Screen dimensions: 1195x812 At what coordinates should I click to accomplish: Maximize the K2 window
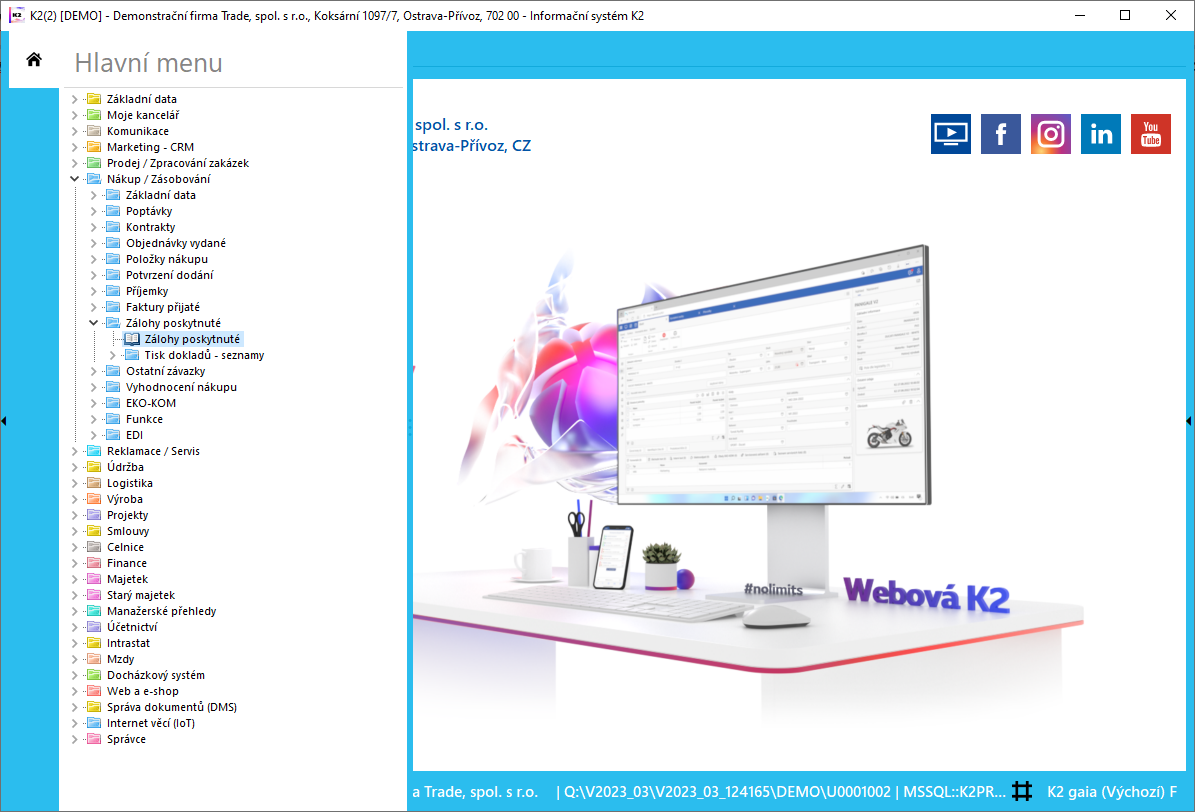[x=1125, y=15]
